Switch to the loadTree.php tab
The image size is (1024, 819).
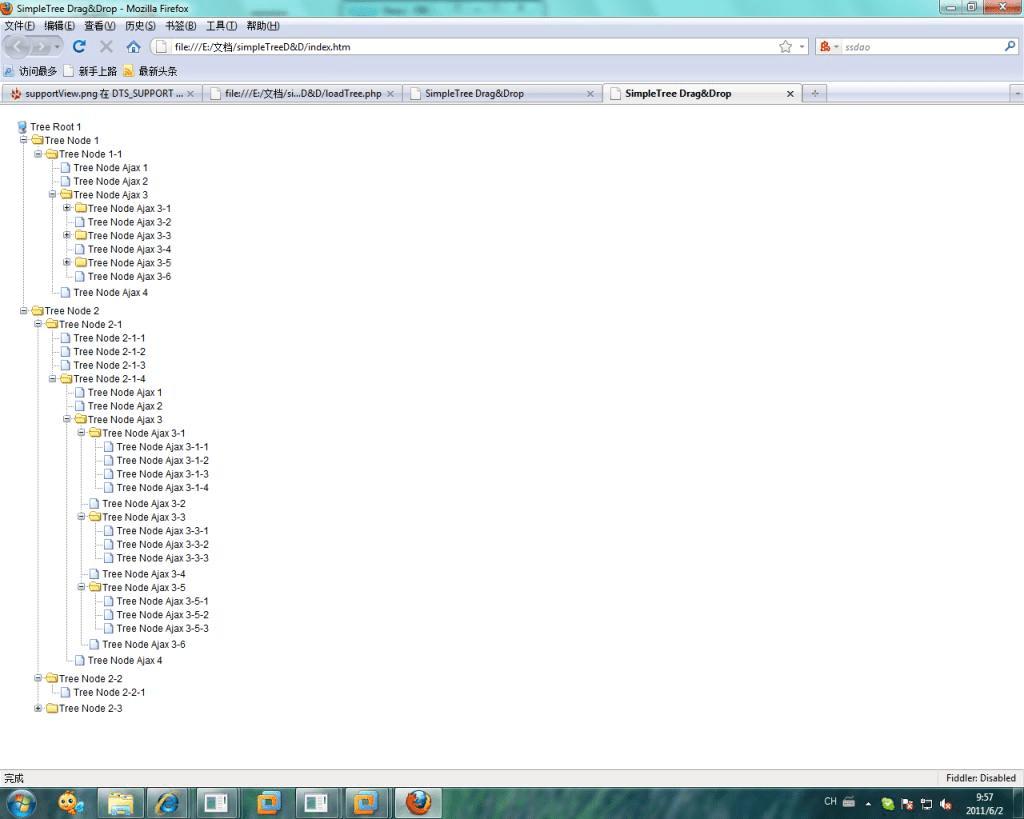pyautogui.click(x=302, y=93)
